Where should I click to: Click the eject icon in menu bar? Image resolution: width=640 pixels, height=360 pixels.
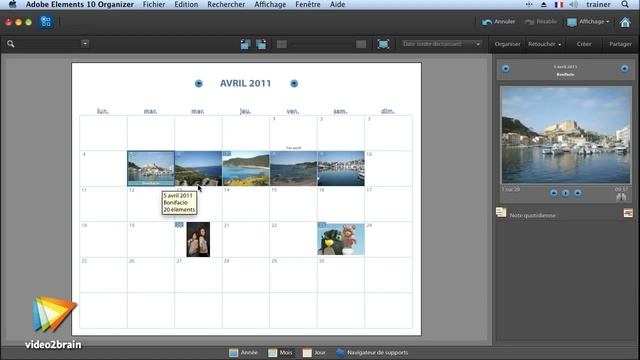544,4
